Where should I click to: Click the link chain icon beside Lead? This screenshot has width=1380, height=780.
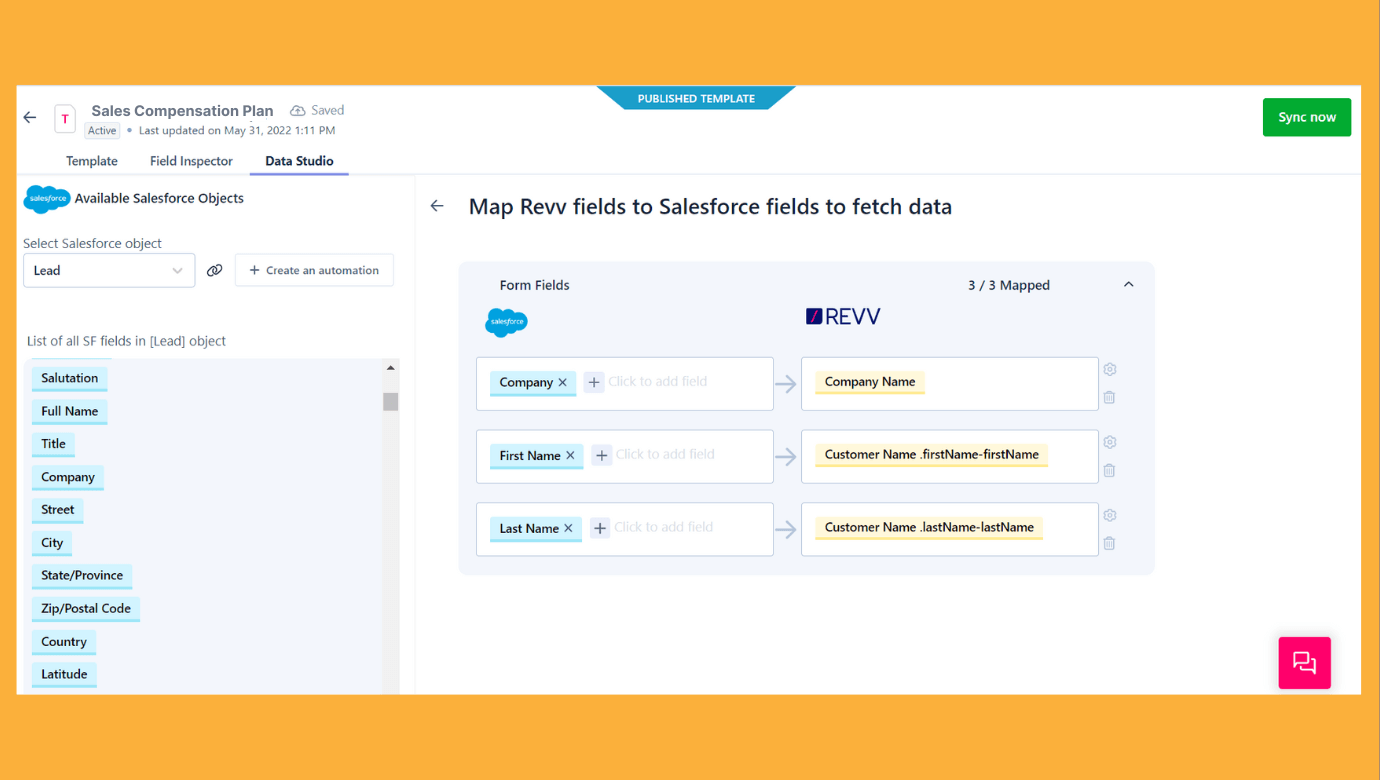click(x=214, y=270)
